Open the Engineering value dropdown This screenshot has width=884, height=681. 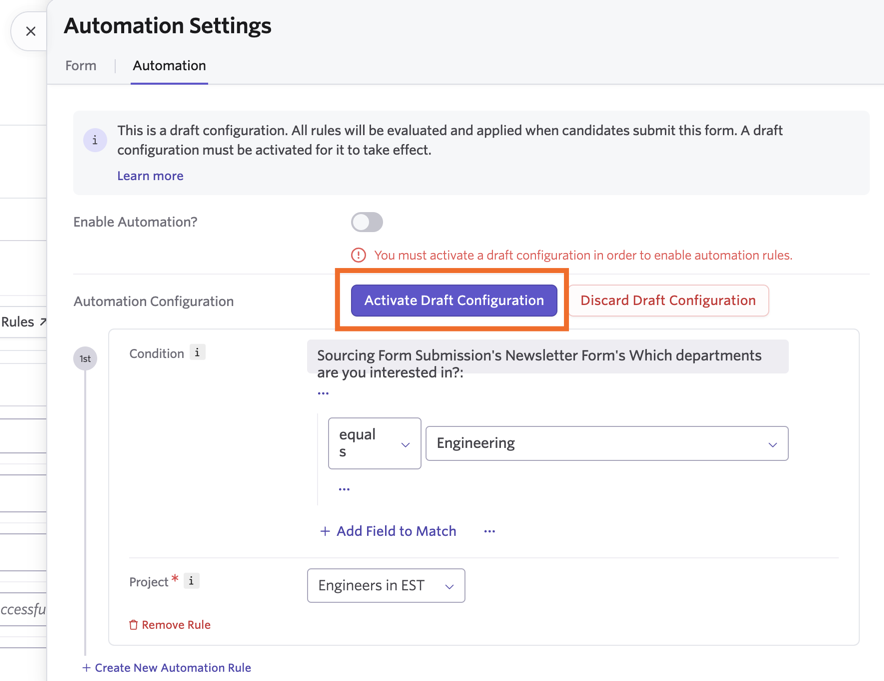click(607, 443)
